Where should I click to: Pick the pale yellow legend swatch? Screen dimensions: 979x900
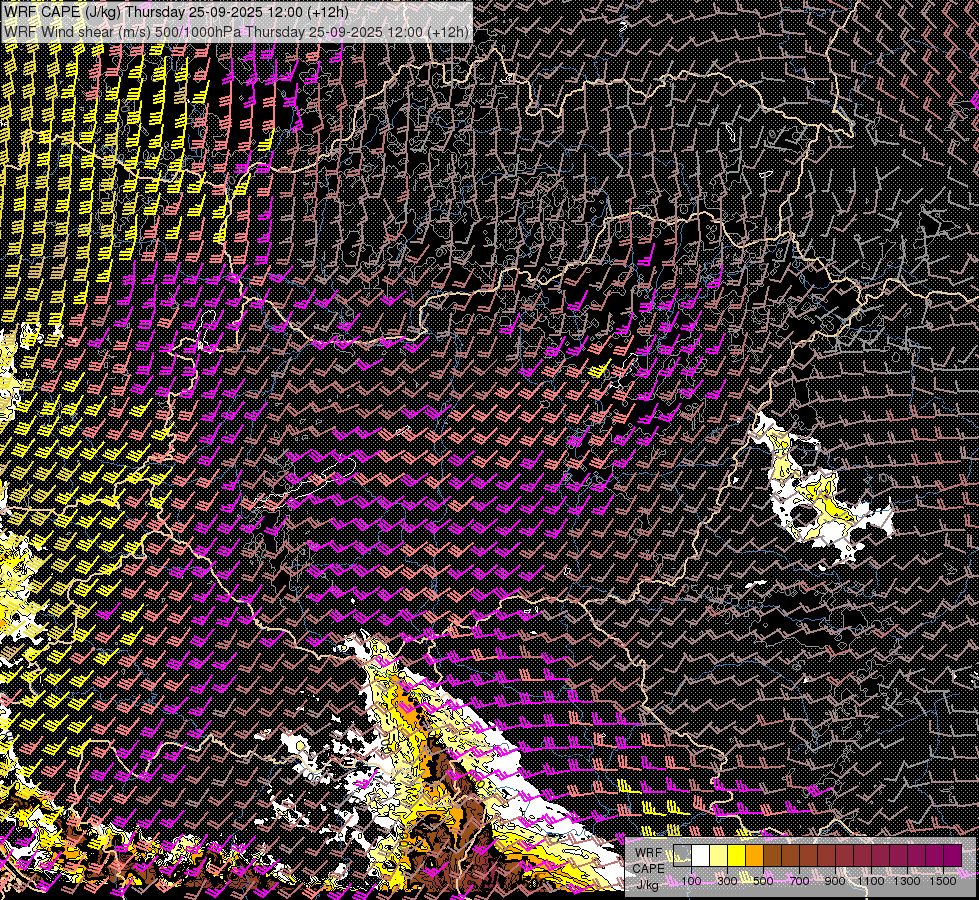click(719, 855)
